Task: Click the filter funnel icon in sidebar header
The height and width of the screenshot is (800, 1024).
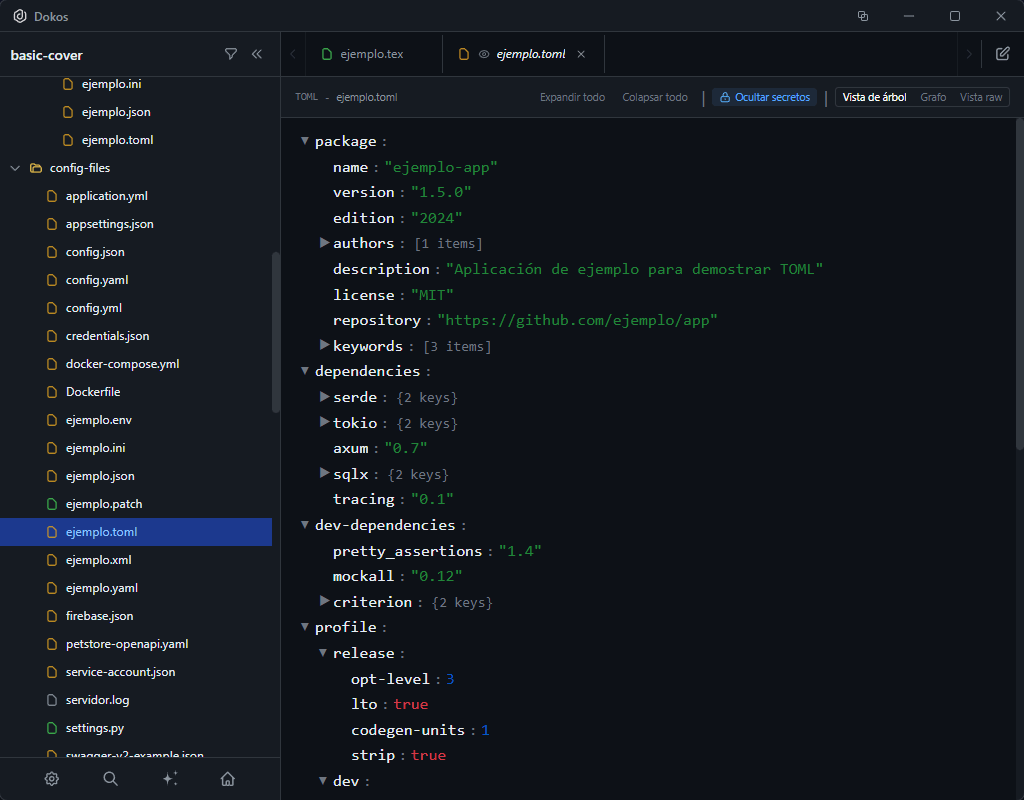Action: point(231,54)
